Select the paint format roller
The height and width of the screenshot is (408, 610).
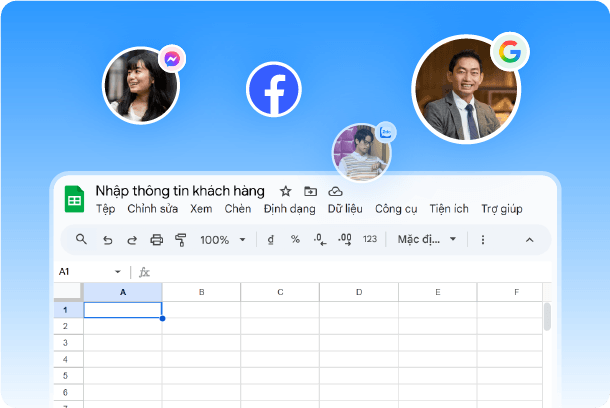click(181, 240)
